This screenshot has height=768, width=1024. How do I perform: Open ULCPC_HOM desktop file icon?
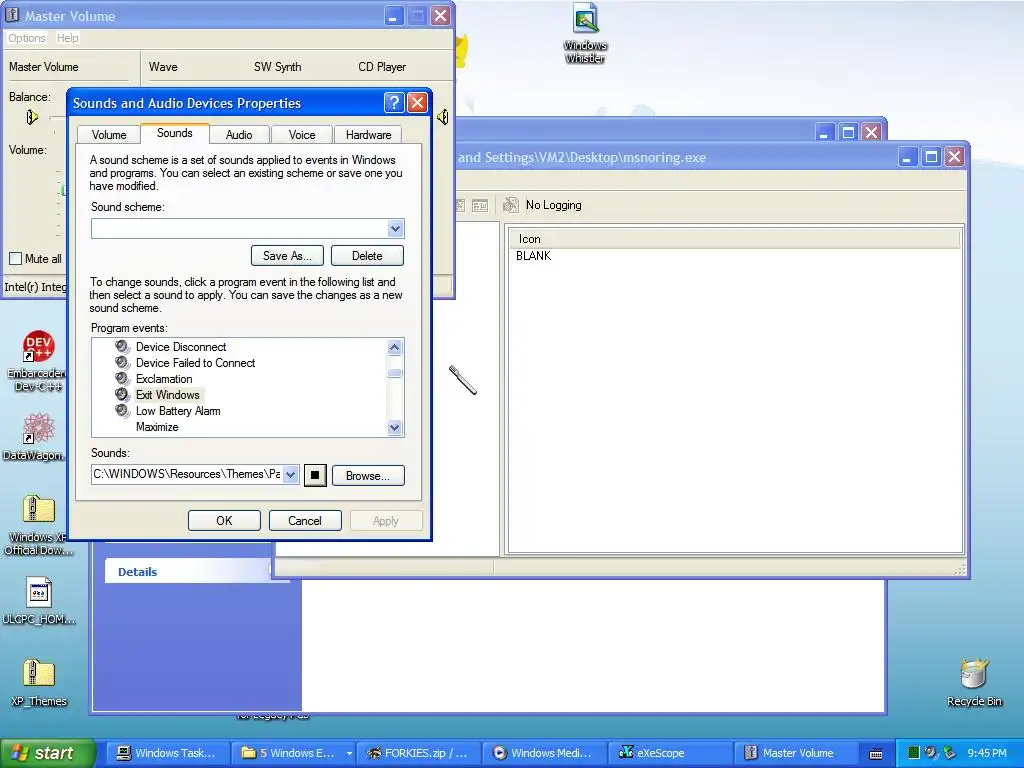point(38,601)
